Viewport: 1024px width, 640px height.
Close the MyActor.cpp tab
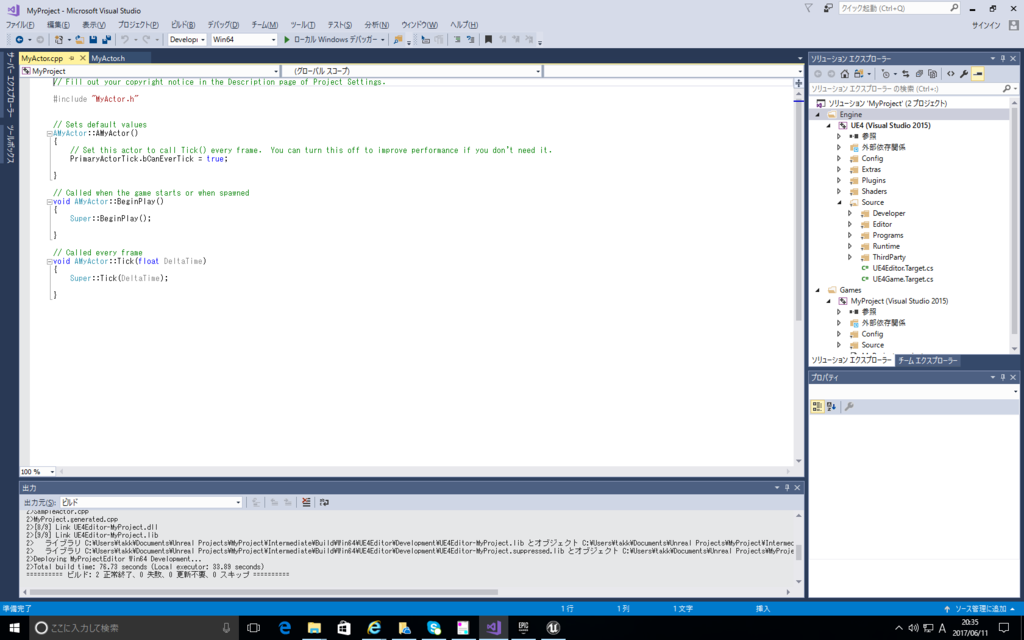coord(82,58)
